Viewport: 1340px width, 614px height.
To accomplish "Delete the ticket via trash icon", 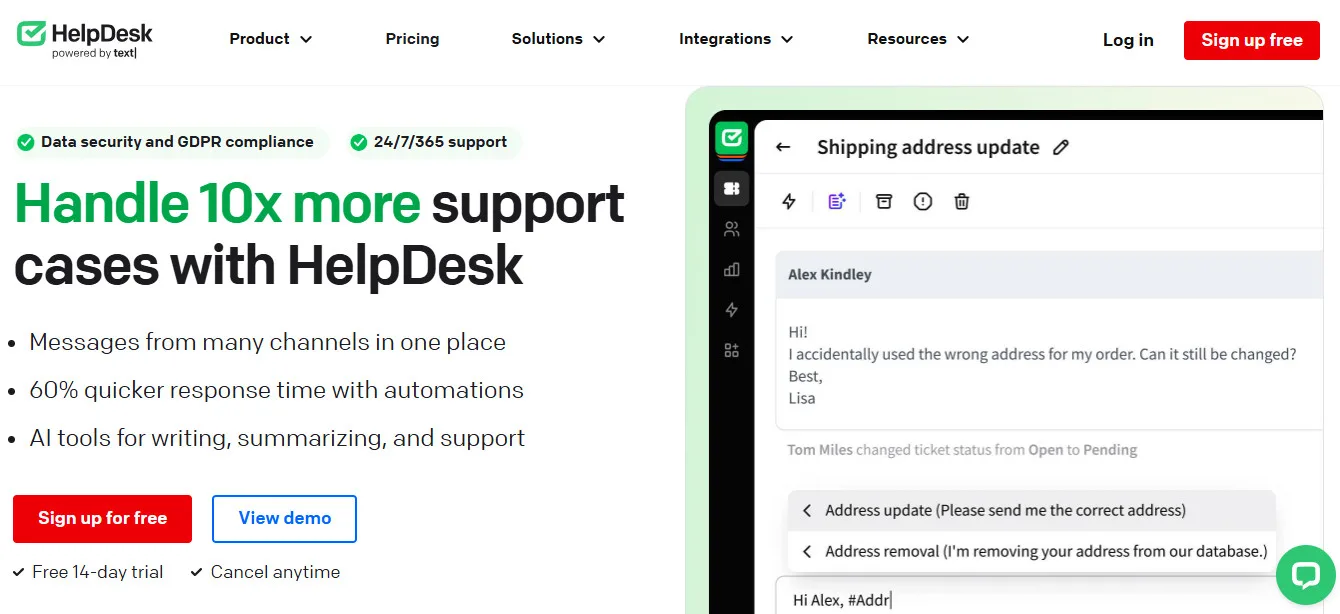I will (x=961, y=201).
